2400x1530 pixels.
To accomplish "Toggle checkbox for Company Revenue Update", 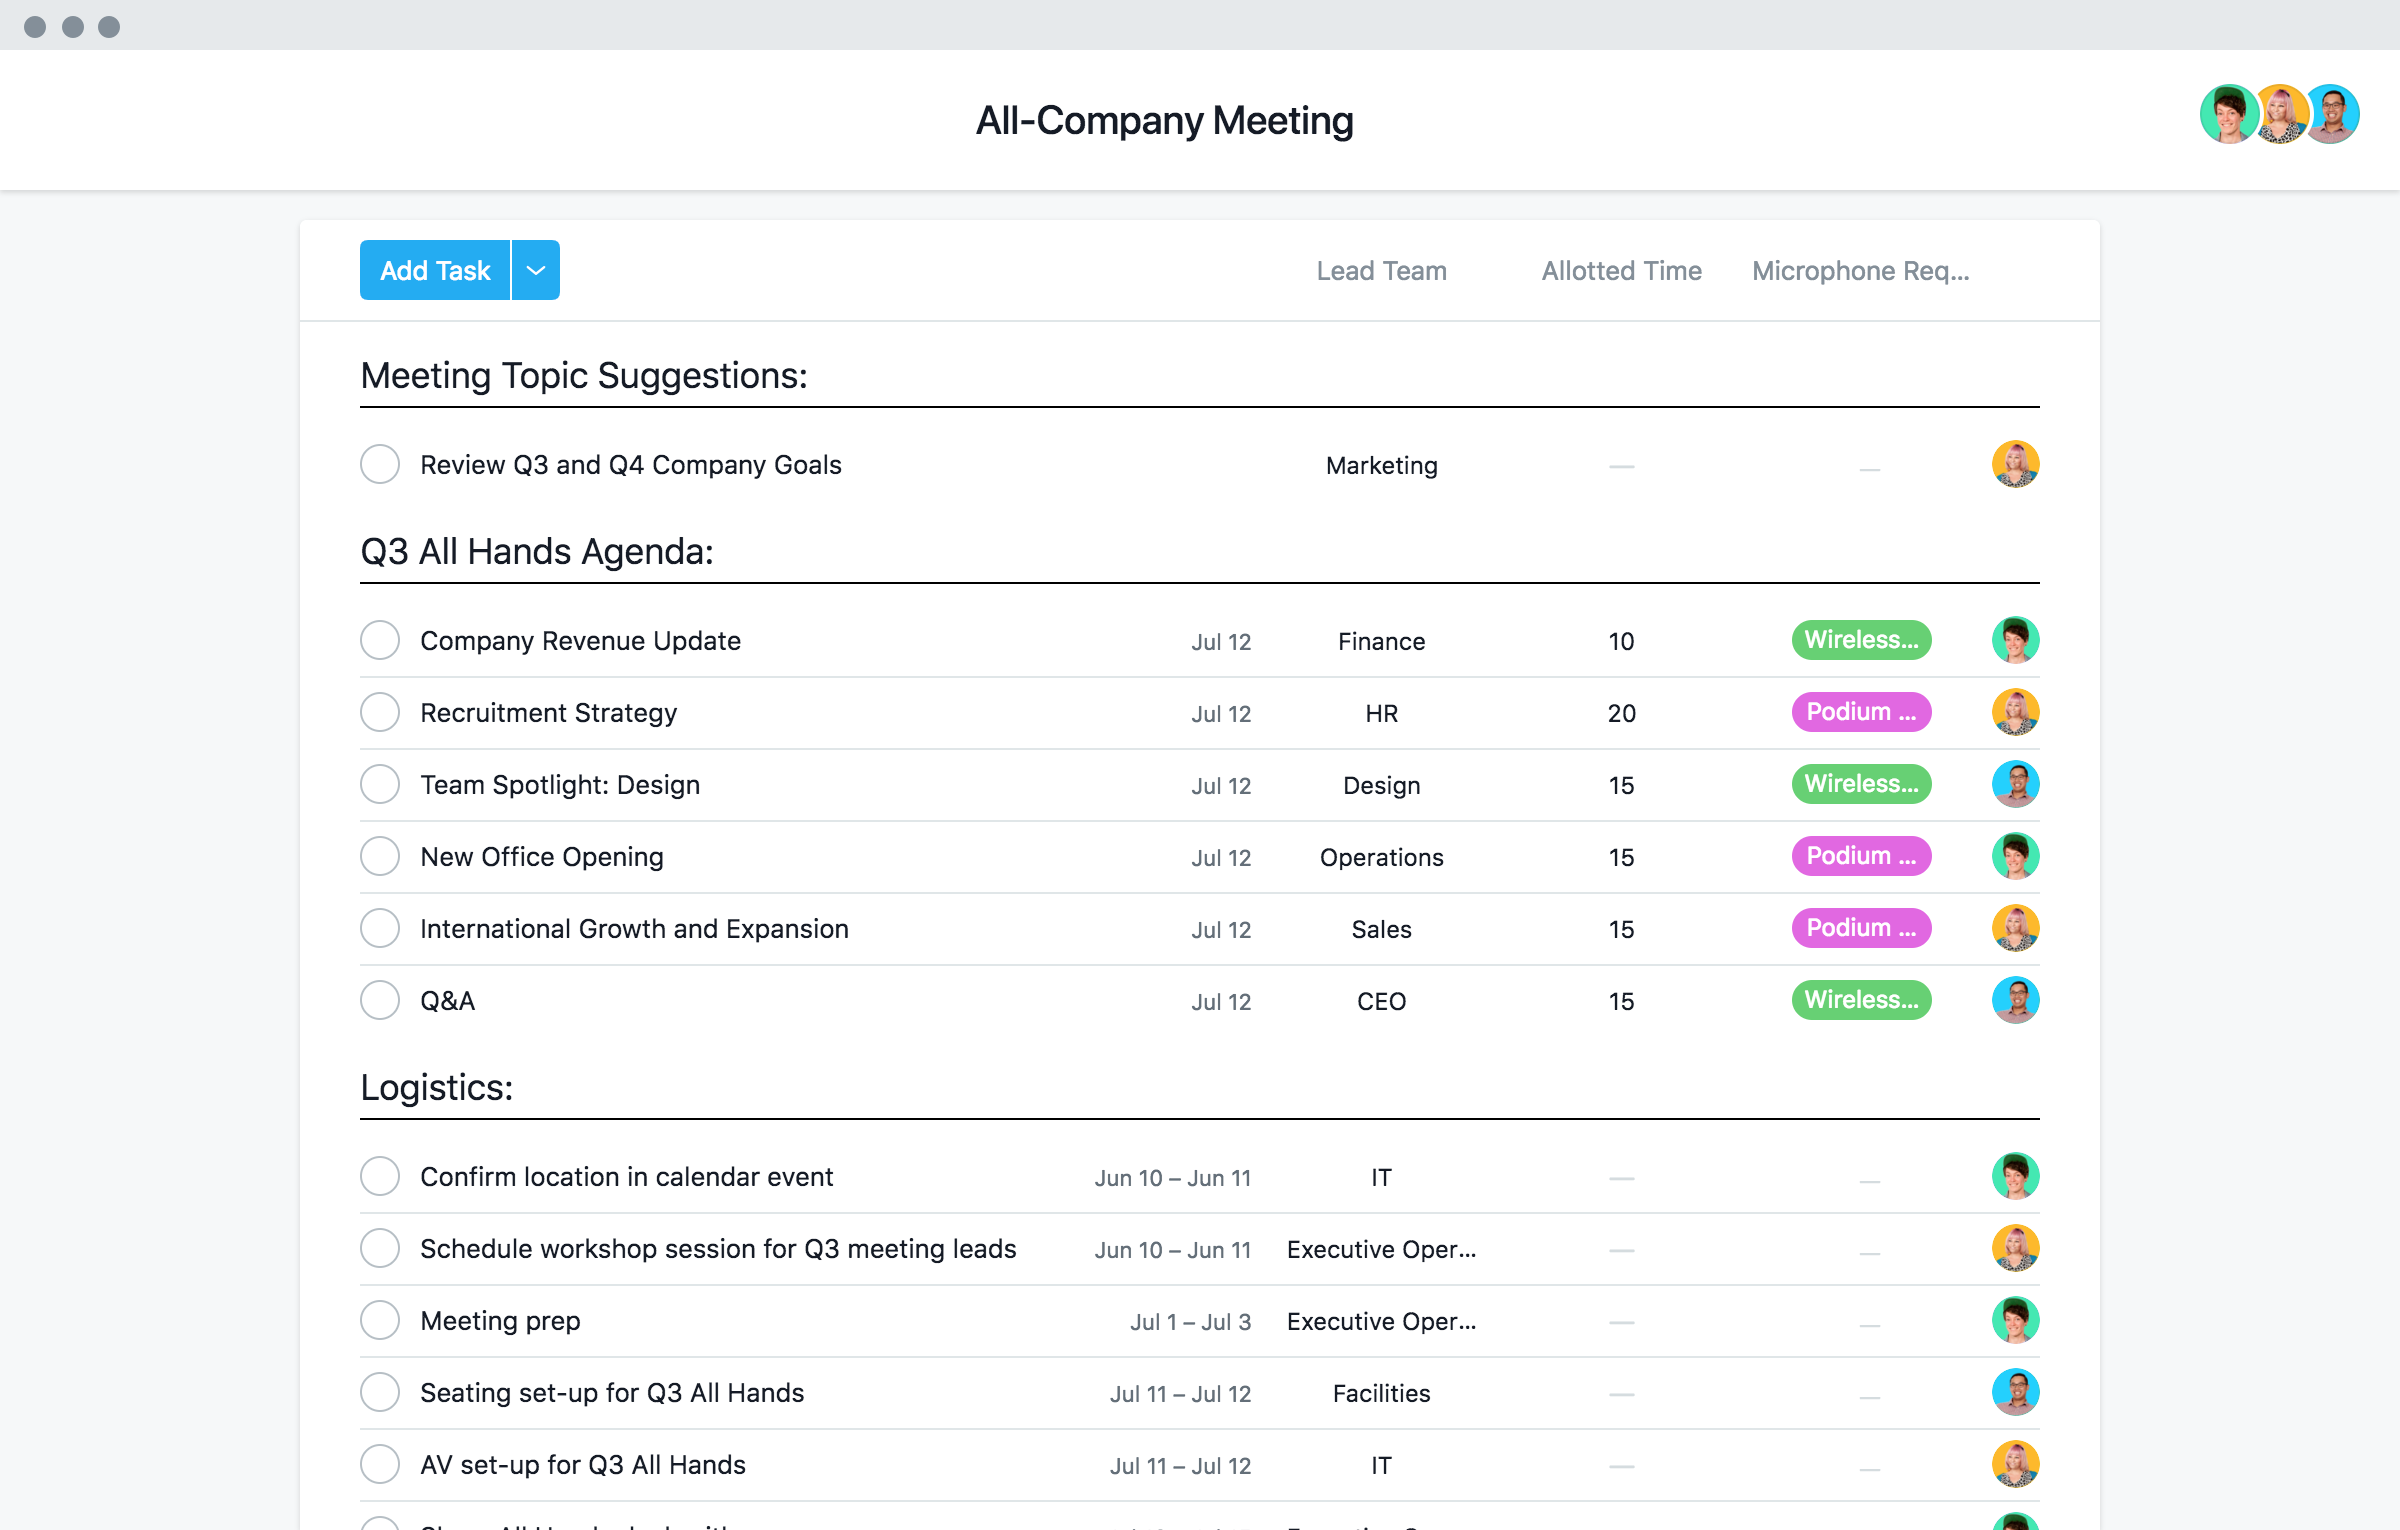I will pos(381,640).
